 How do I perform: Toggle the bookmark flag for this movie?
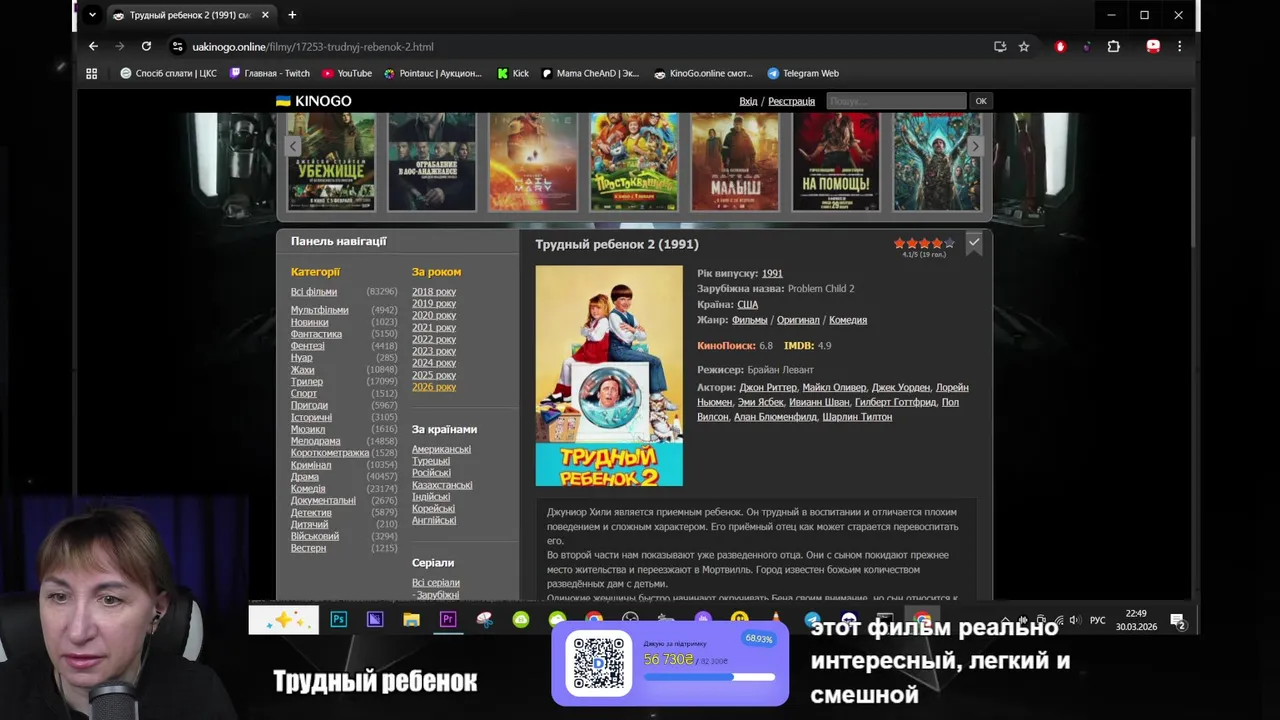(974, 244)
